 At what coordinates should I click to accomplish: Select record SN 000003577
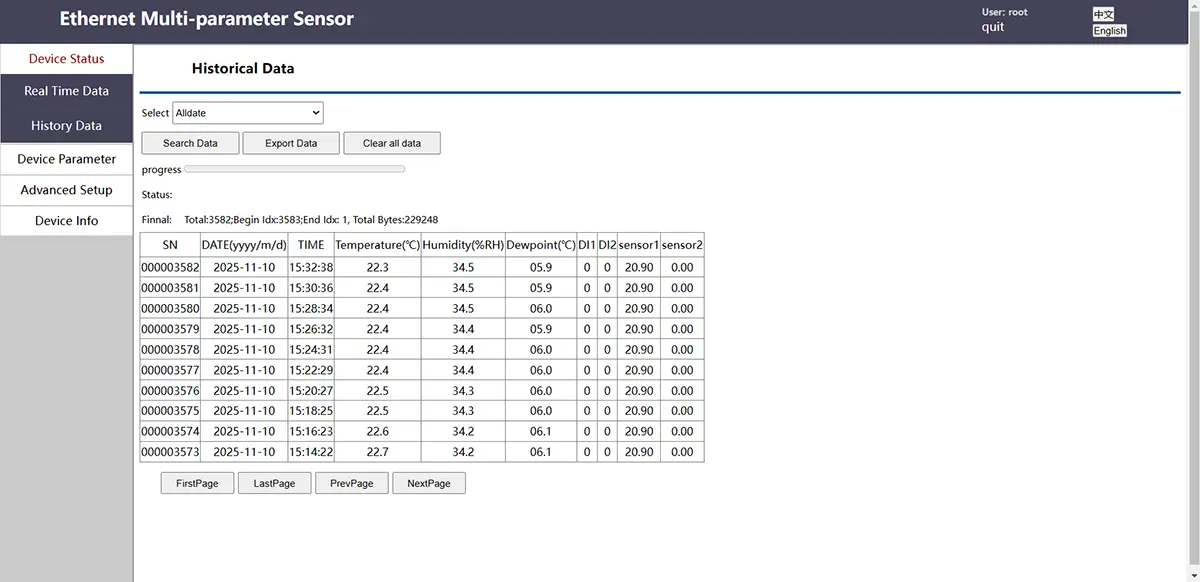[170, 370]
